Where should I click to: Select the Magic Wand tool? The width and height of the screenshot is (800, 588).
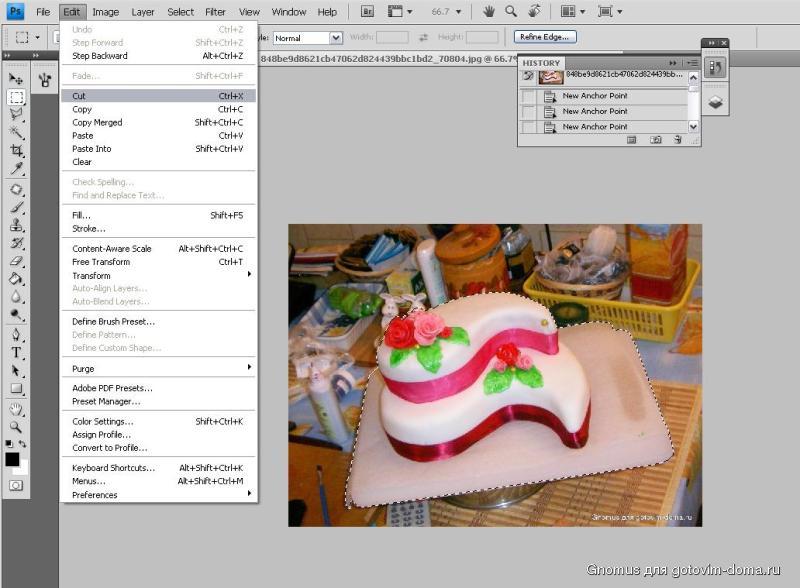pos(16,132)
